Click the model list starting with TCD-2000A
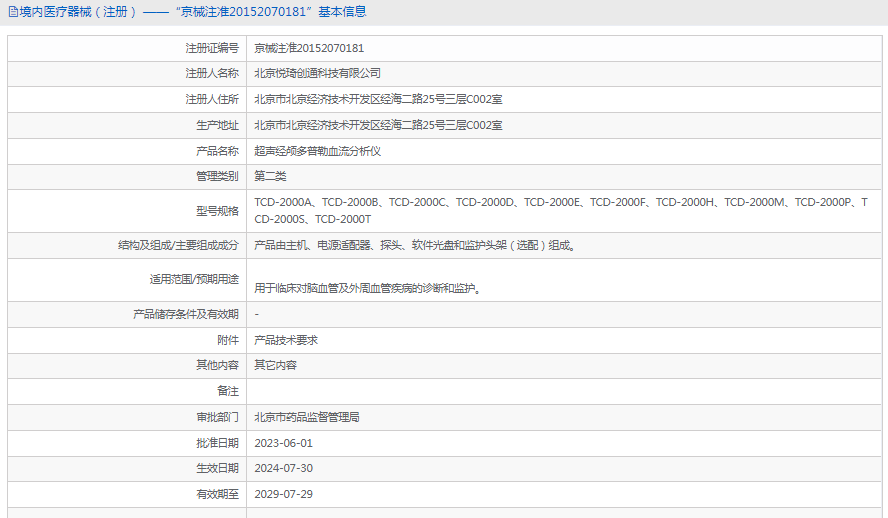Screen dimensions: 888x518 [x=561, y=211]
